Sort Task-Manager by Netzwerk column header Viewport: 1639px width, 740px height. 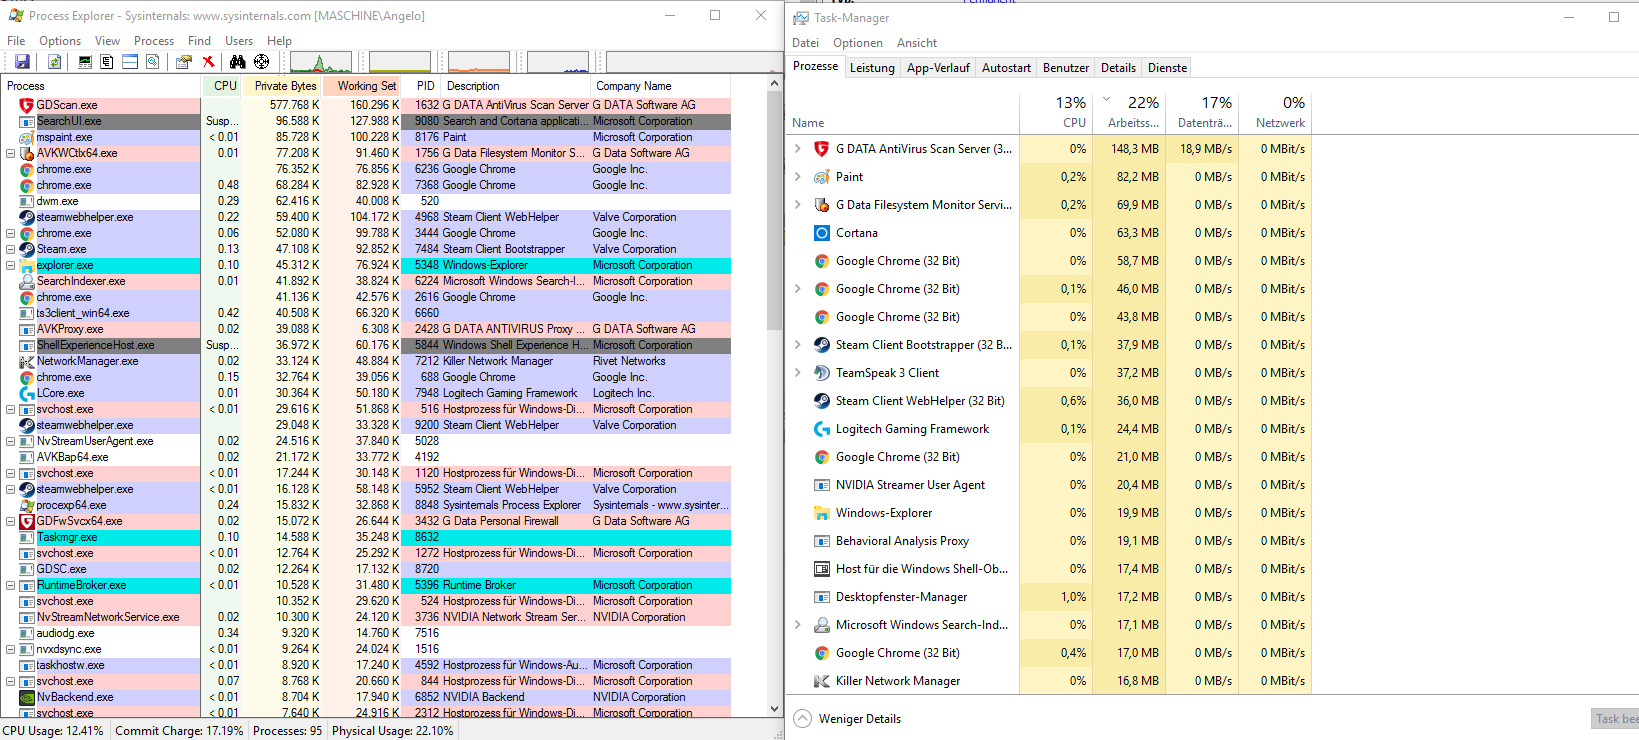point(1275,113)
